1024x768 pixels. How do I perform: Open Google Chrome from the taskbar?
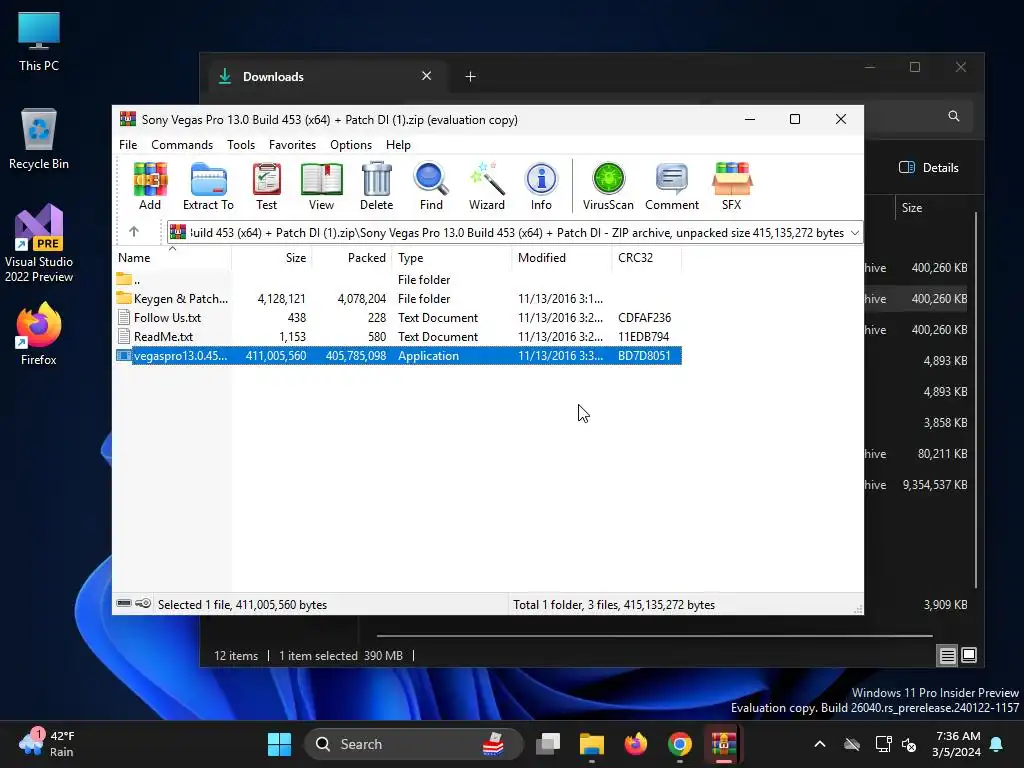(x=680, y=744)
